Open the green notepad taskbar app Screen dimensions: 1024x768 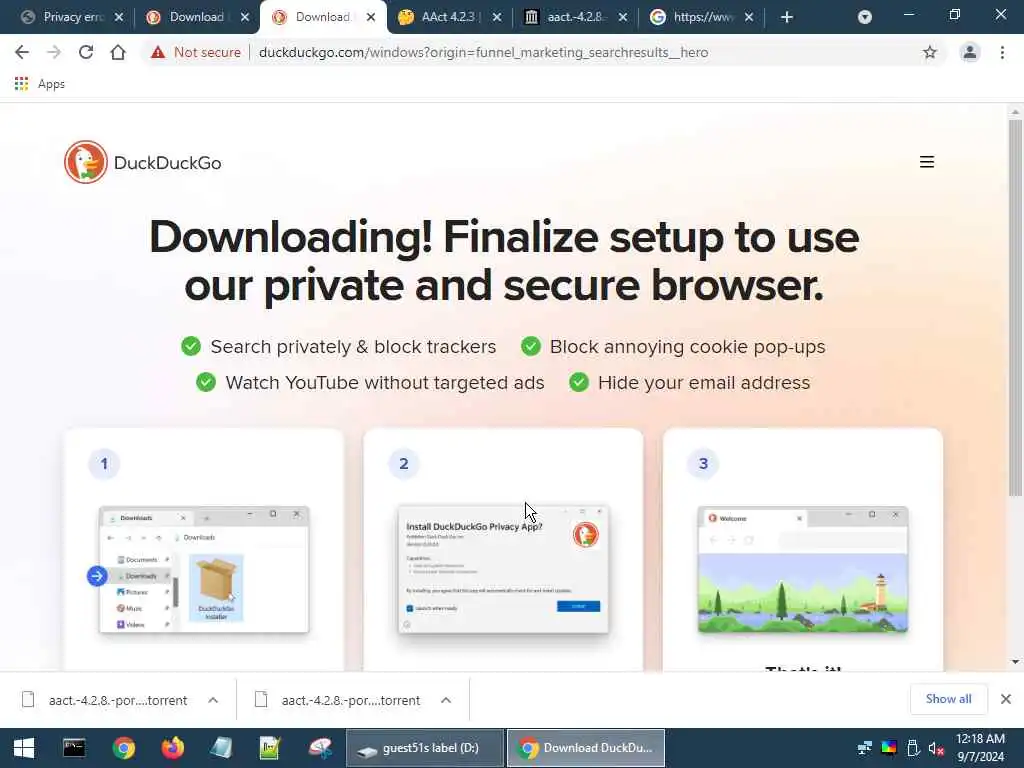270,748
